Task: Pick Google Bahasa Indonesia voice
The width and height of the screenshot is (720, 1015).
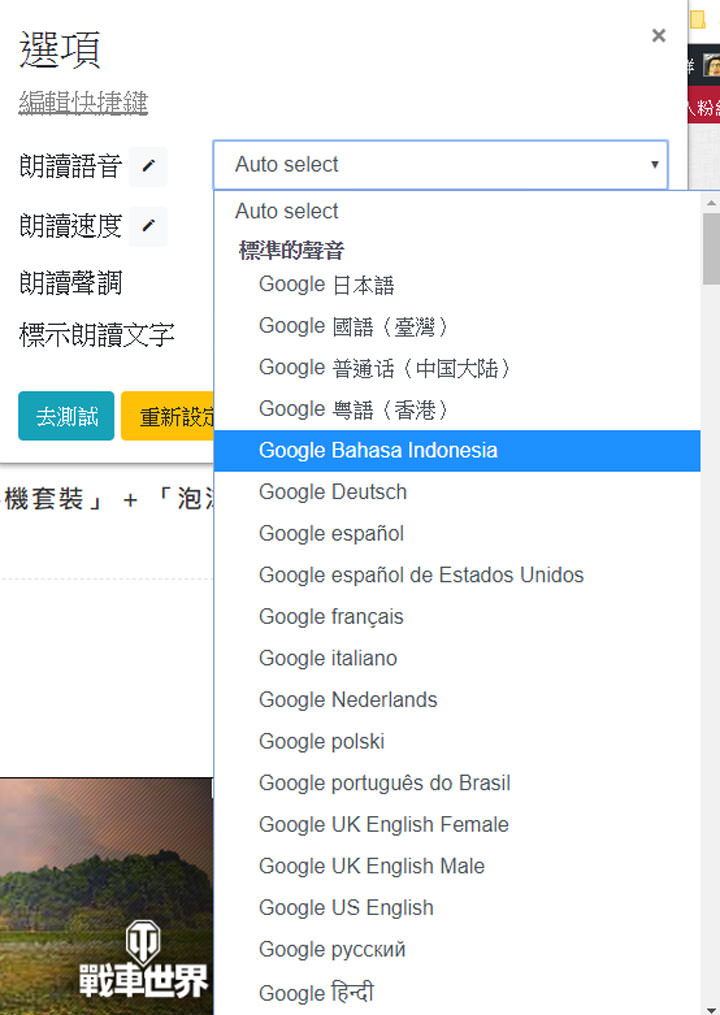Action: click(457, 451)
